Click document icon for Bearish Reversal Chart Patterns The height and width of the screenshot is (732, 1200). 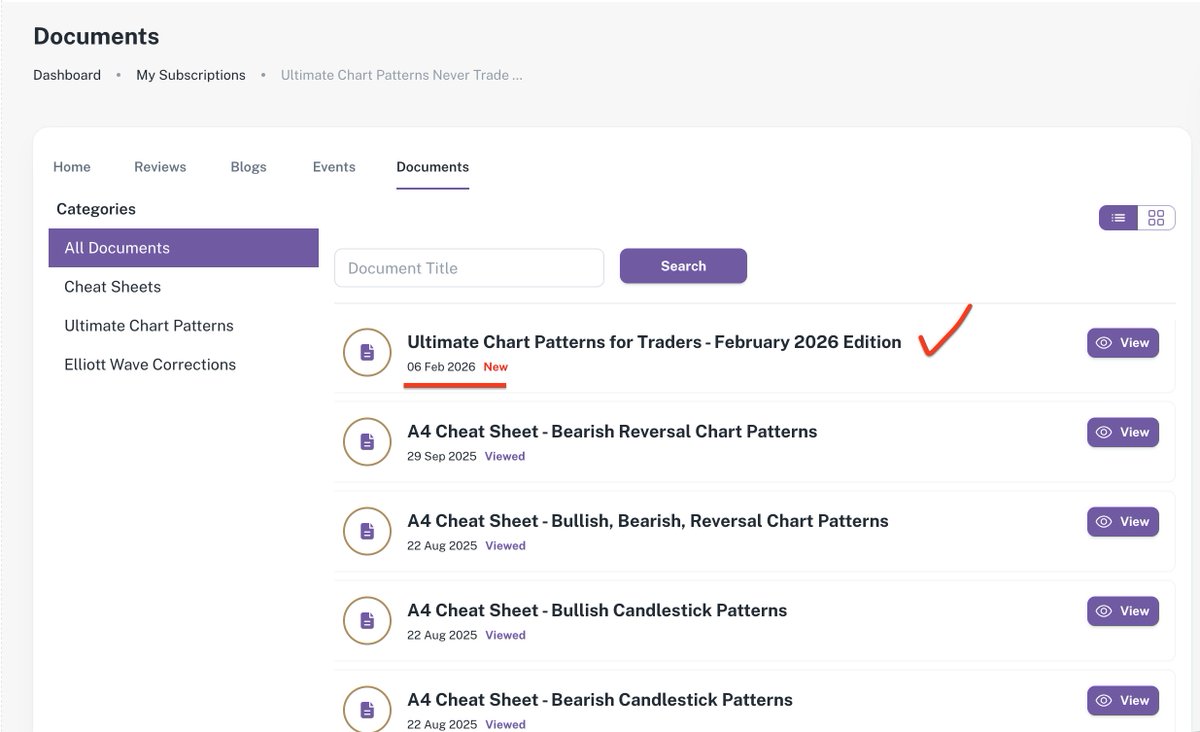pyautogui.click(x=367, y=442)
